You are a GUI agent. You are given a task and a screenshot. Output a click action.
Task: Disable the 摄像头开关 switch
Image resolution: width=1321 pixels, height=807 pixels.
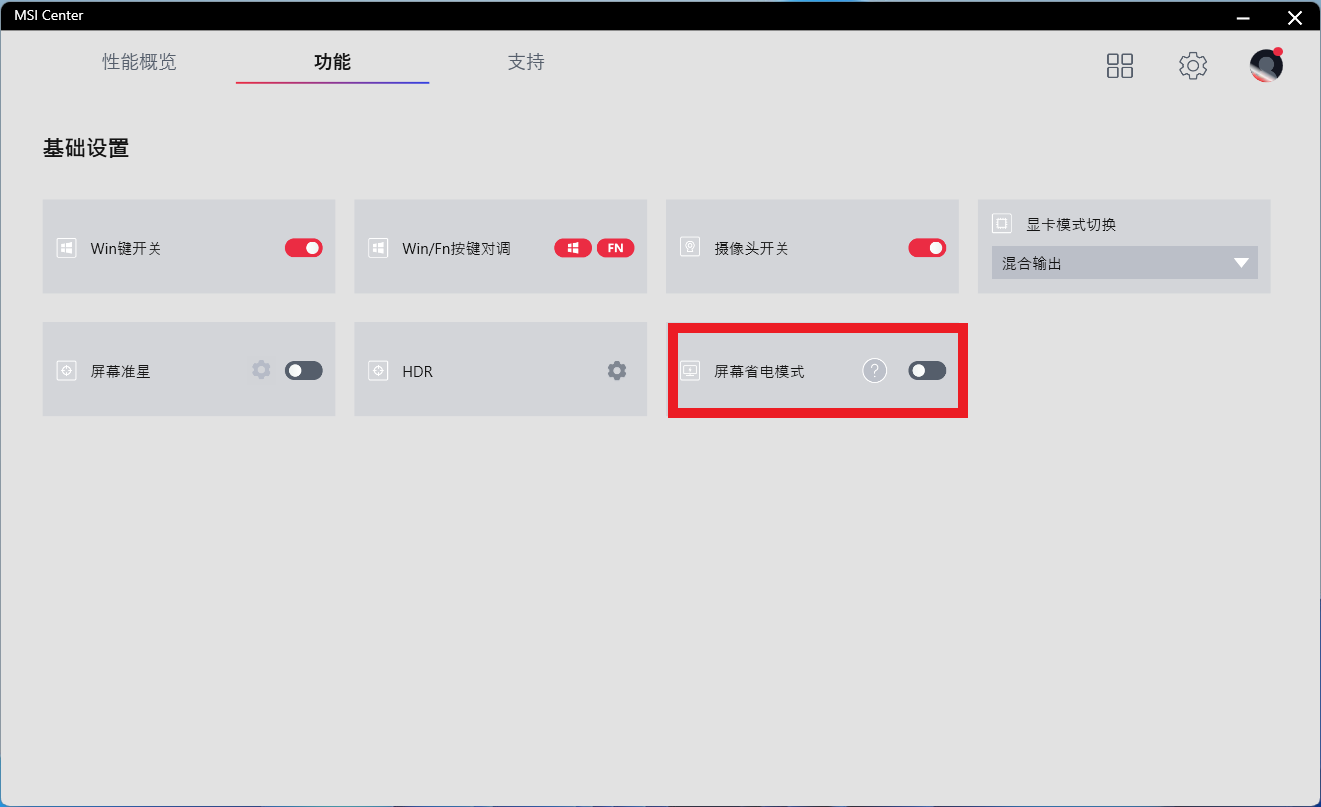(927, 248)
